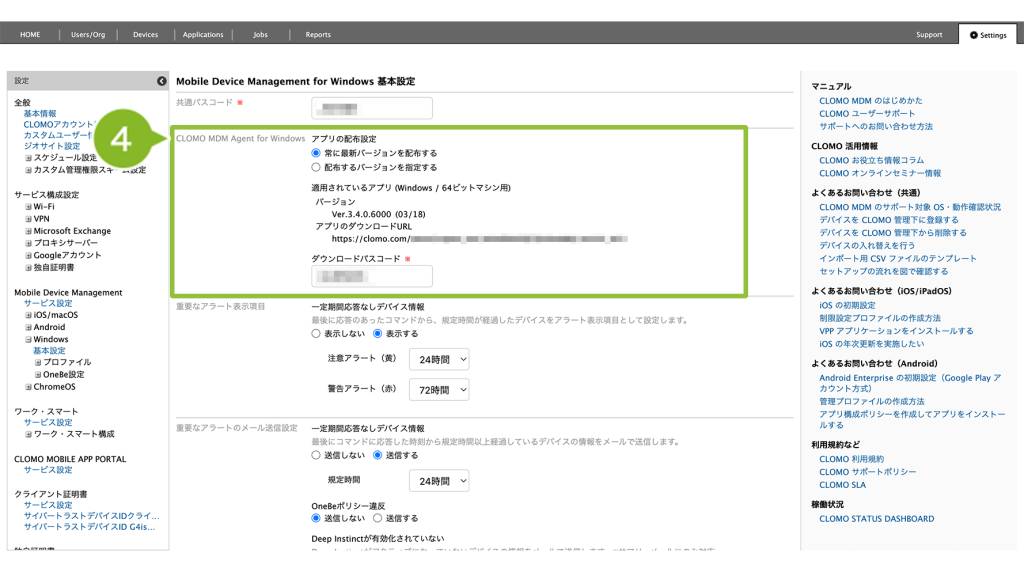The image size is (1024, 576).
Task: Open サポートへのお問い合わせ方法 link
Action: point(876,127)
